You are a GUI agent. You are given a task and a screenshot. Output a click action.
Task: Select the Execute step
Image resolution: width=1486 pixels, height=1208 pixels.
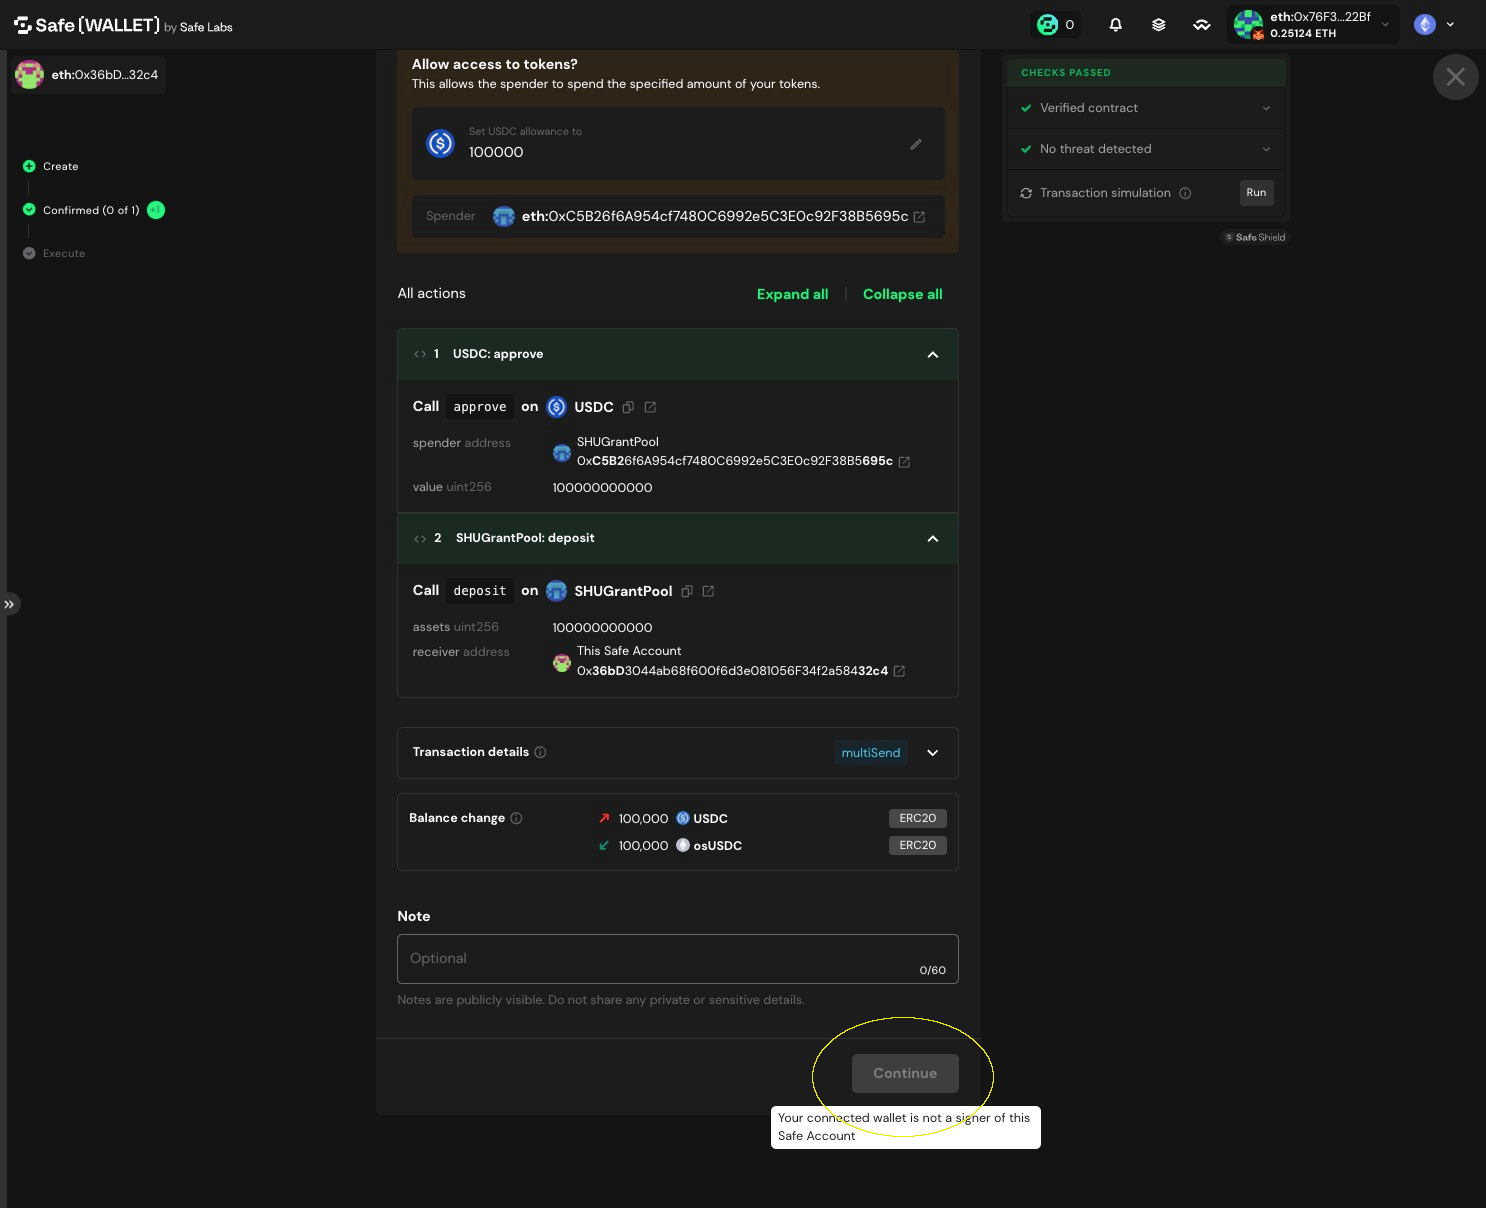[x=54, y=253]
